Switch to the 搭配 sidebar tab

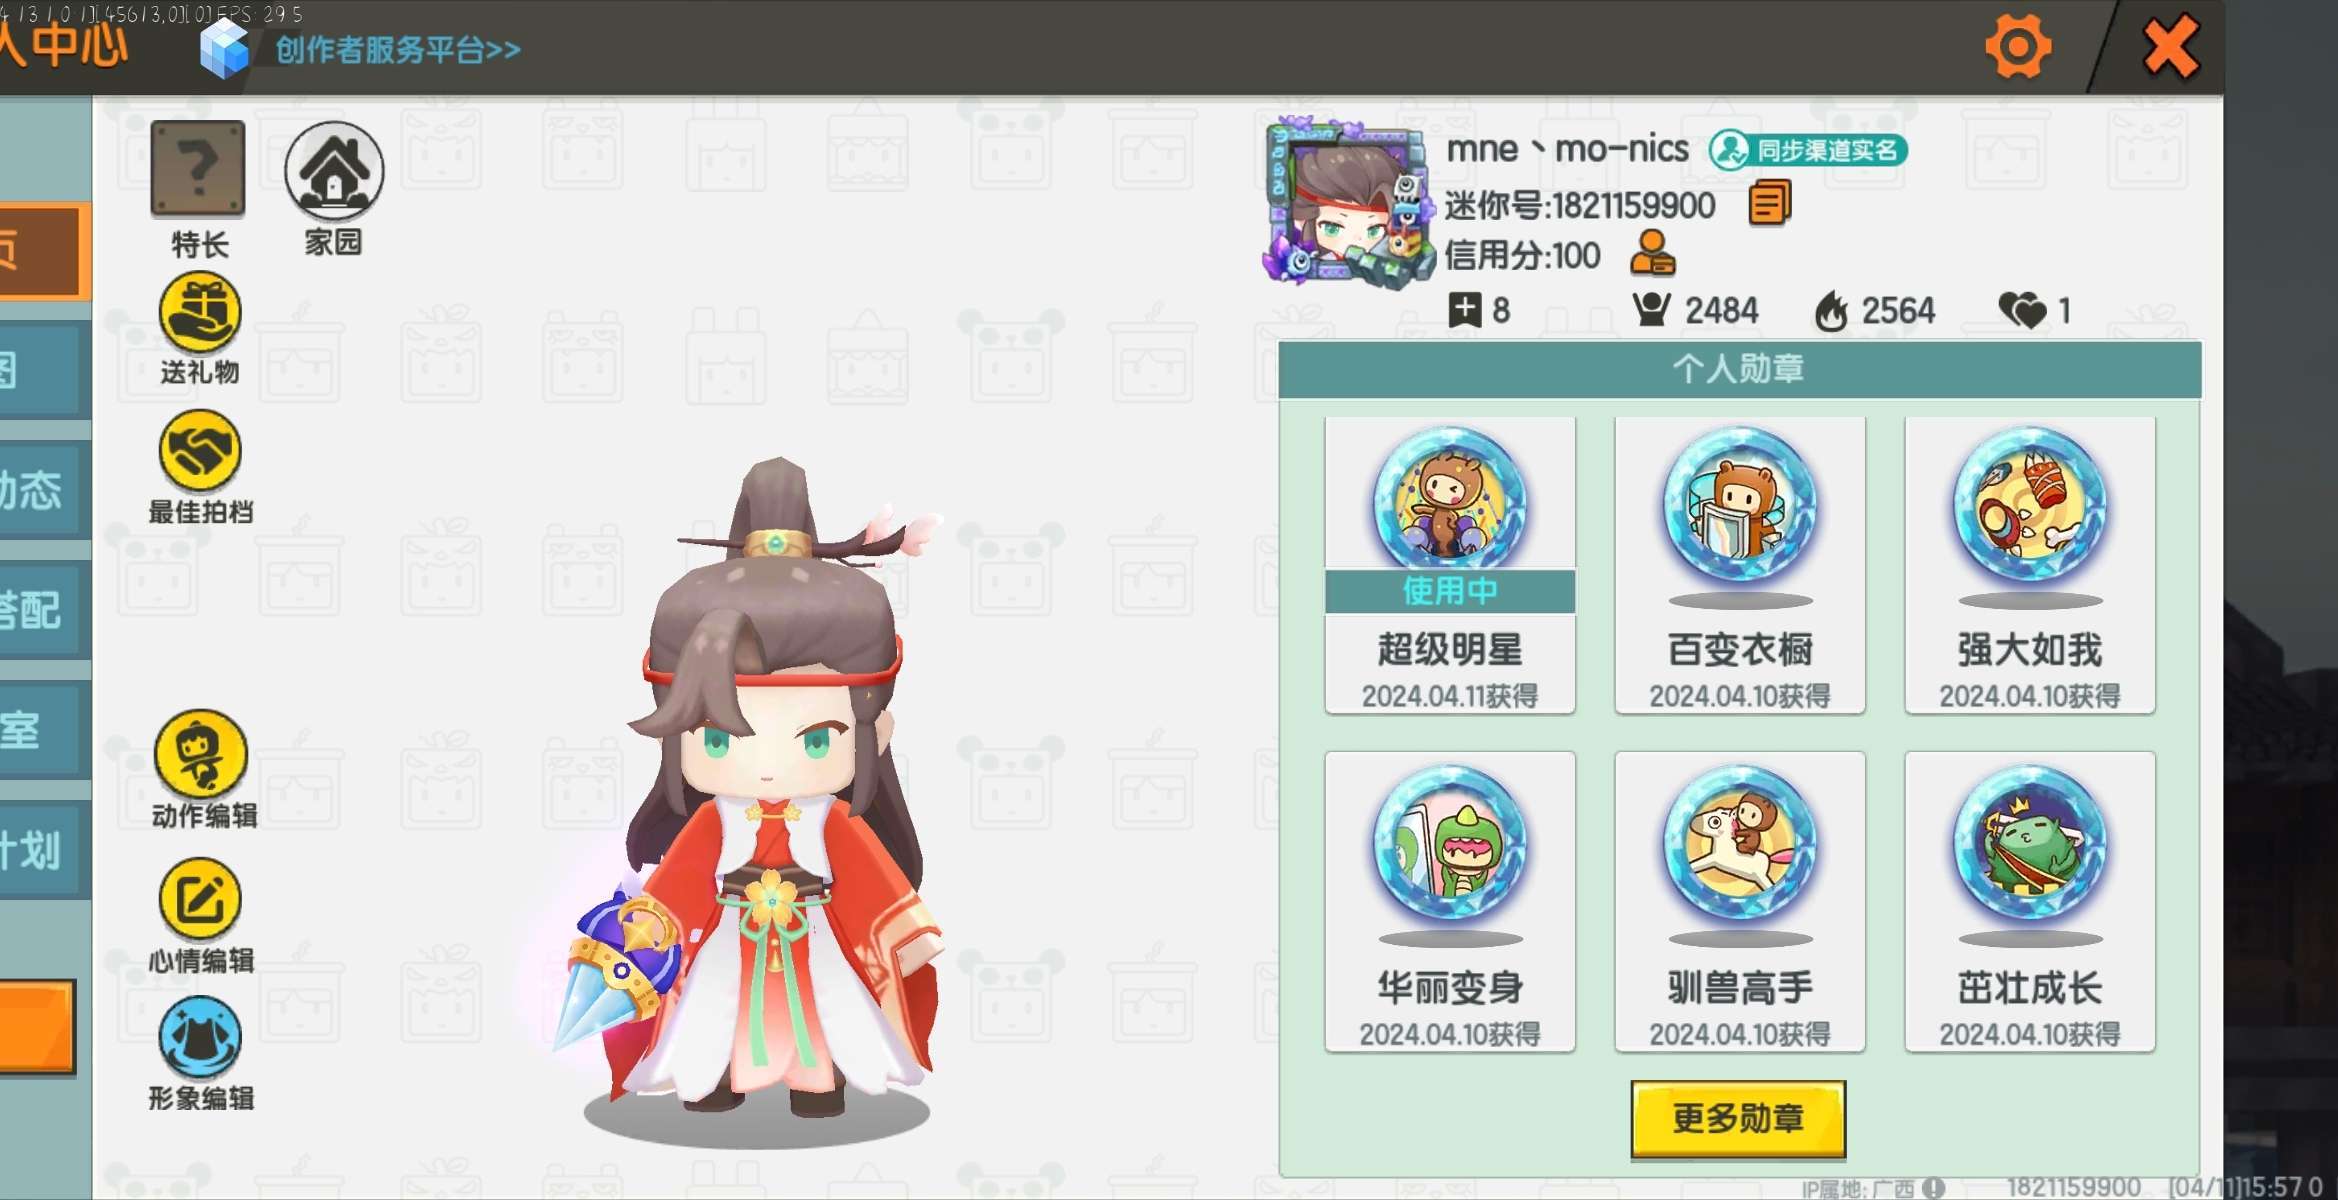pos(40,610)
